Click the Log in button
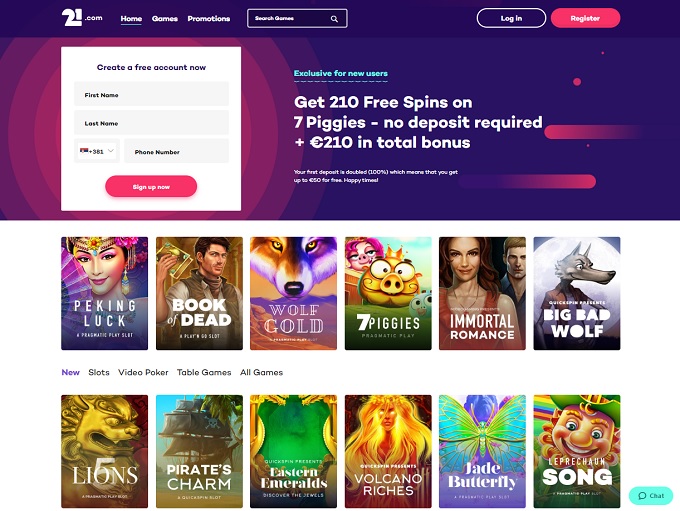 pyautogui.click(x=511, y=18)
